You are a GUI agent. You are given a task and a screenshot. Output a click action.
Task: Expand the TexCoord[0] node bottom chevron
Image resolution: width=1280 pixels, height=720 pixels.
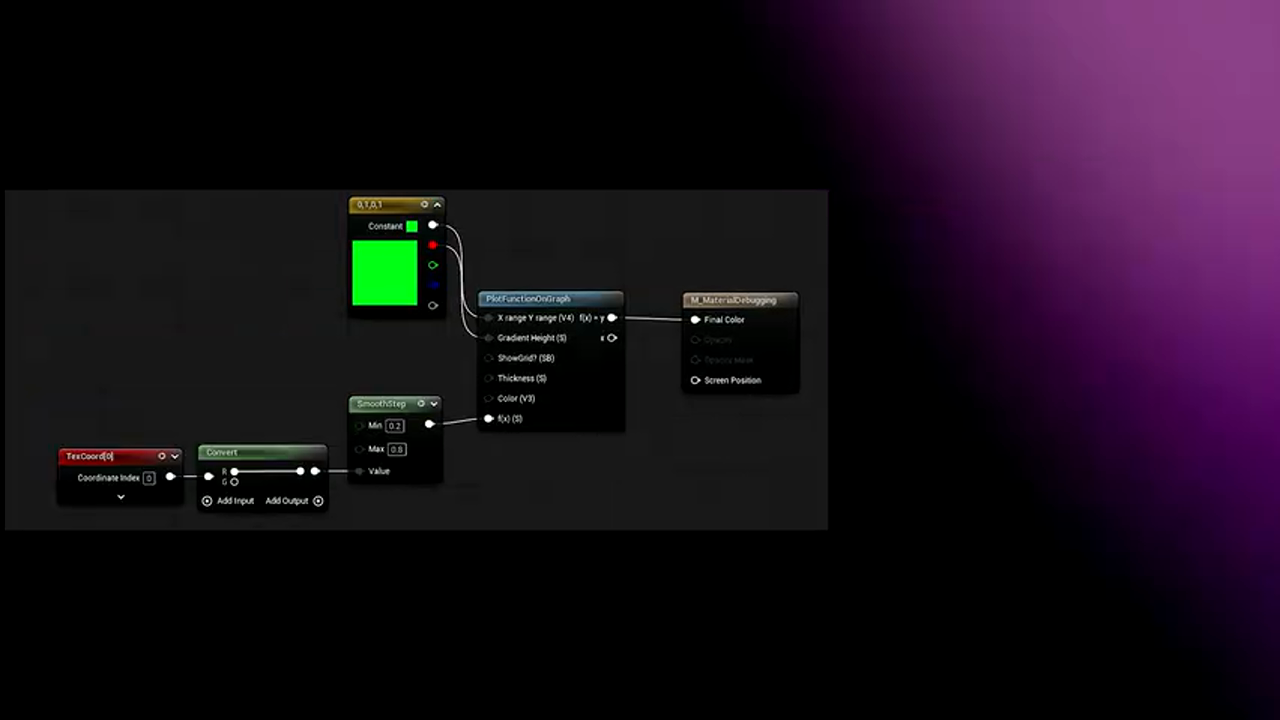120,497
